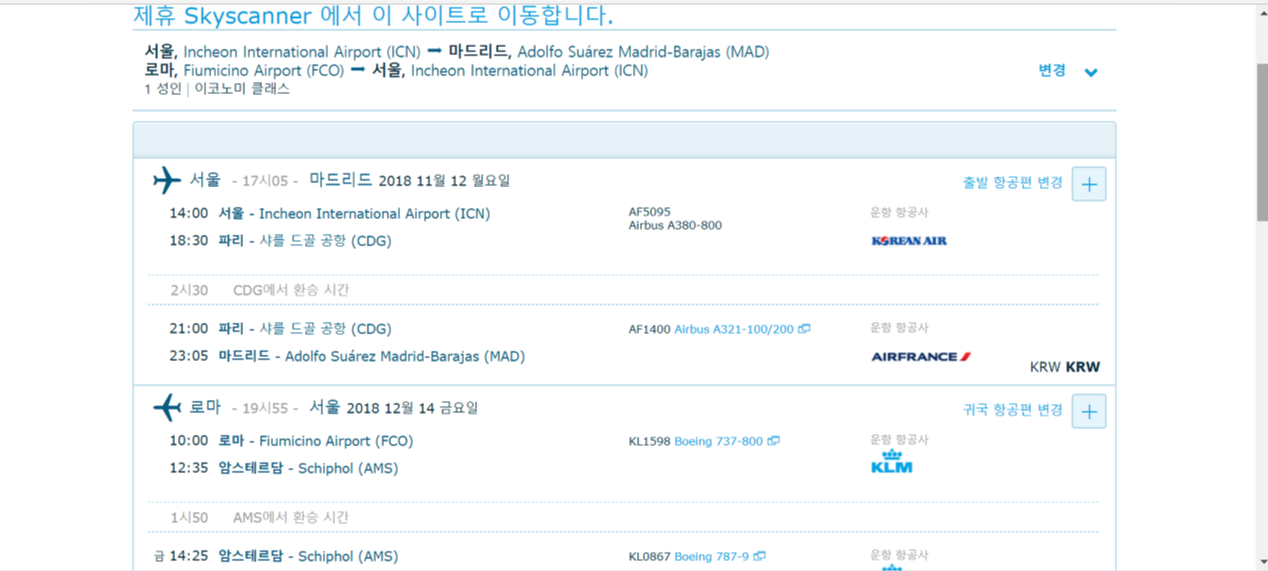Screen dimensions: 1268x571
Task: Open the plus button beside 귀국 항공편 변경
Action: tap(1089, 411)
